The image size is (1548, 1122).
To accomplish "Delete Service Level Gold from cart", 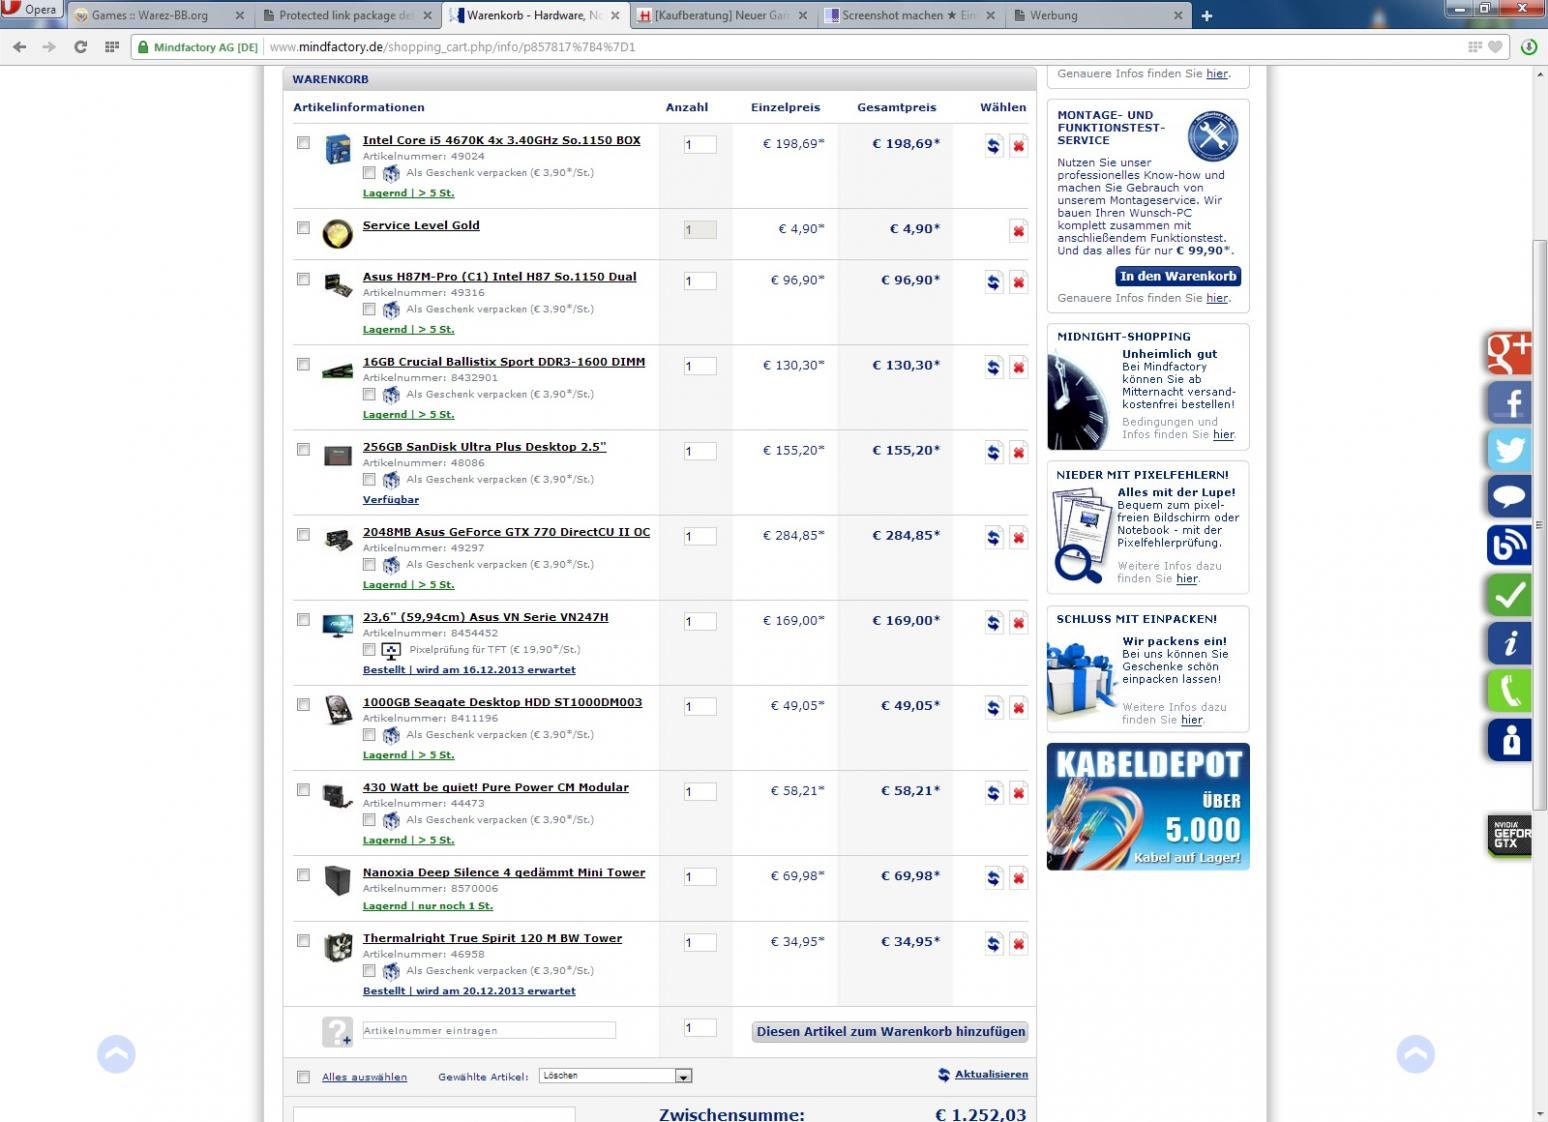I will pos(1018,231).
